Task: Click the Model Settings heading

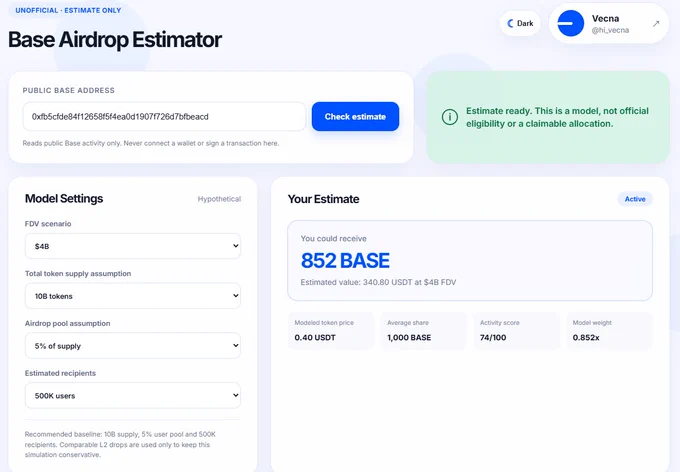Action: coord(64,199)
